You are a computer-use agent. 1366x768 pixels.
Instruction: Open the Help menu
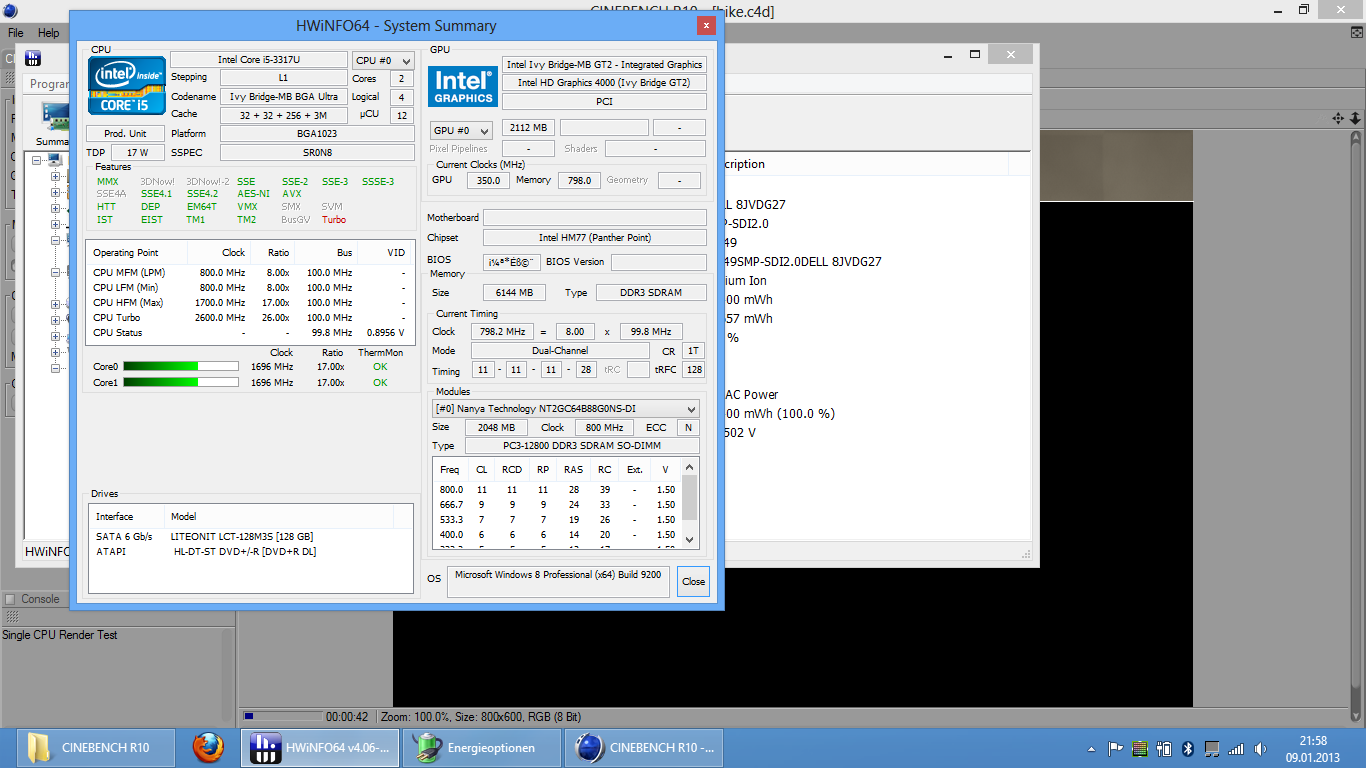pyautogui.click(x=49, y=33)
